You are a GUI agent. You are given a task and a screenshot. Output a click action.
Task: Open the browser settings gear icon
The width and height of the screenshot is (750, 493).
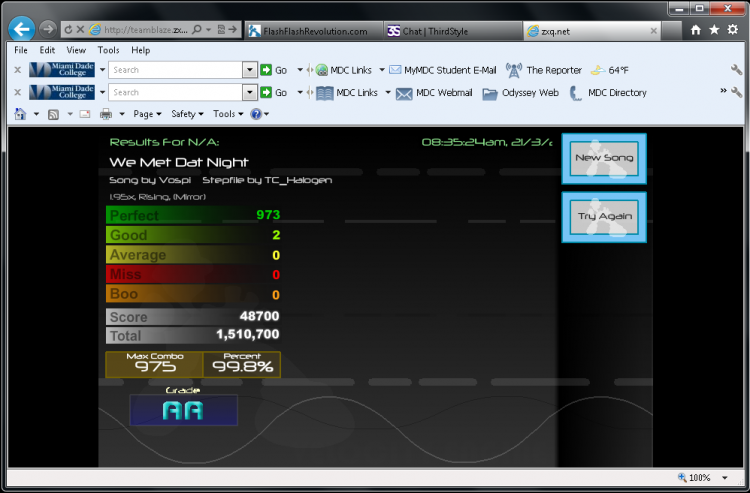tap(733, 30)
